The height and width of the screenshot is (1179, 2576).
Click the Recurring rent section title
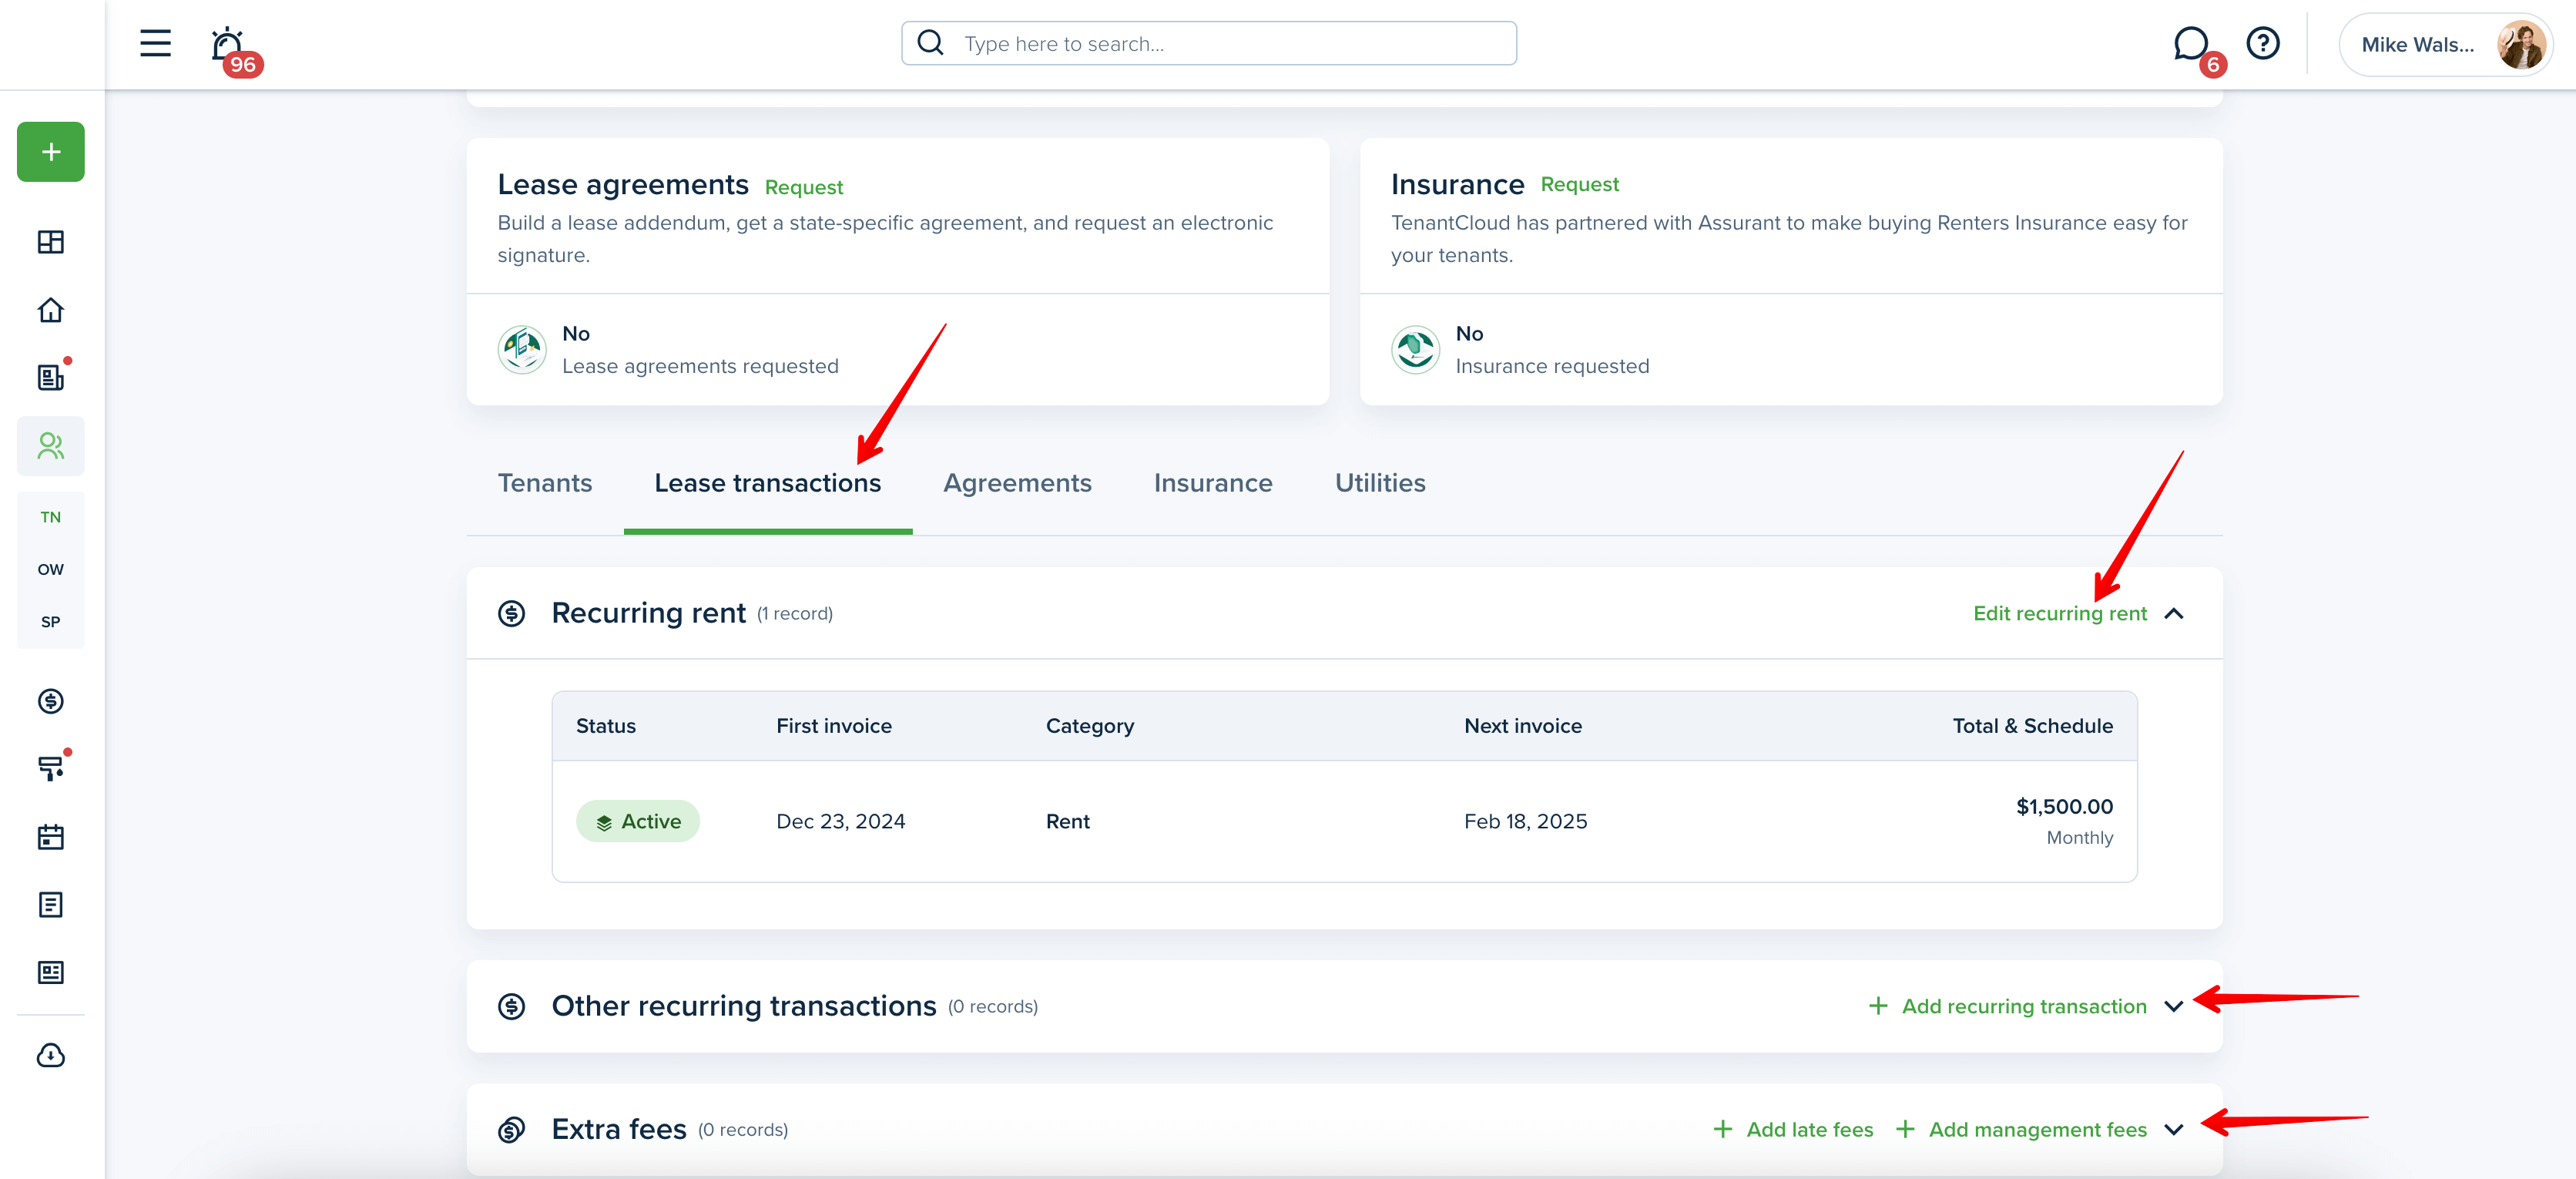pos(649,613)
